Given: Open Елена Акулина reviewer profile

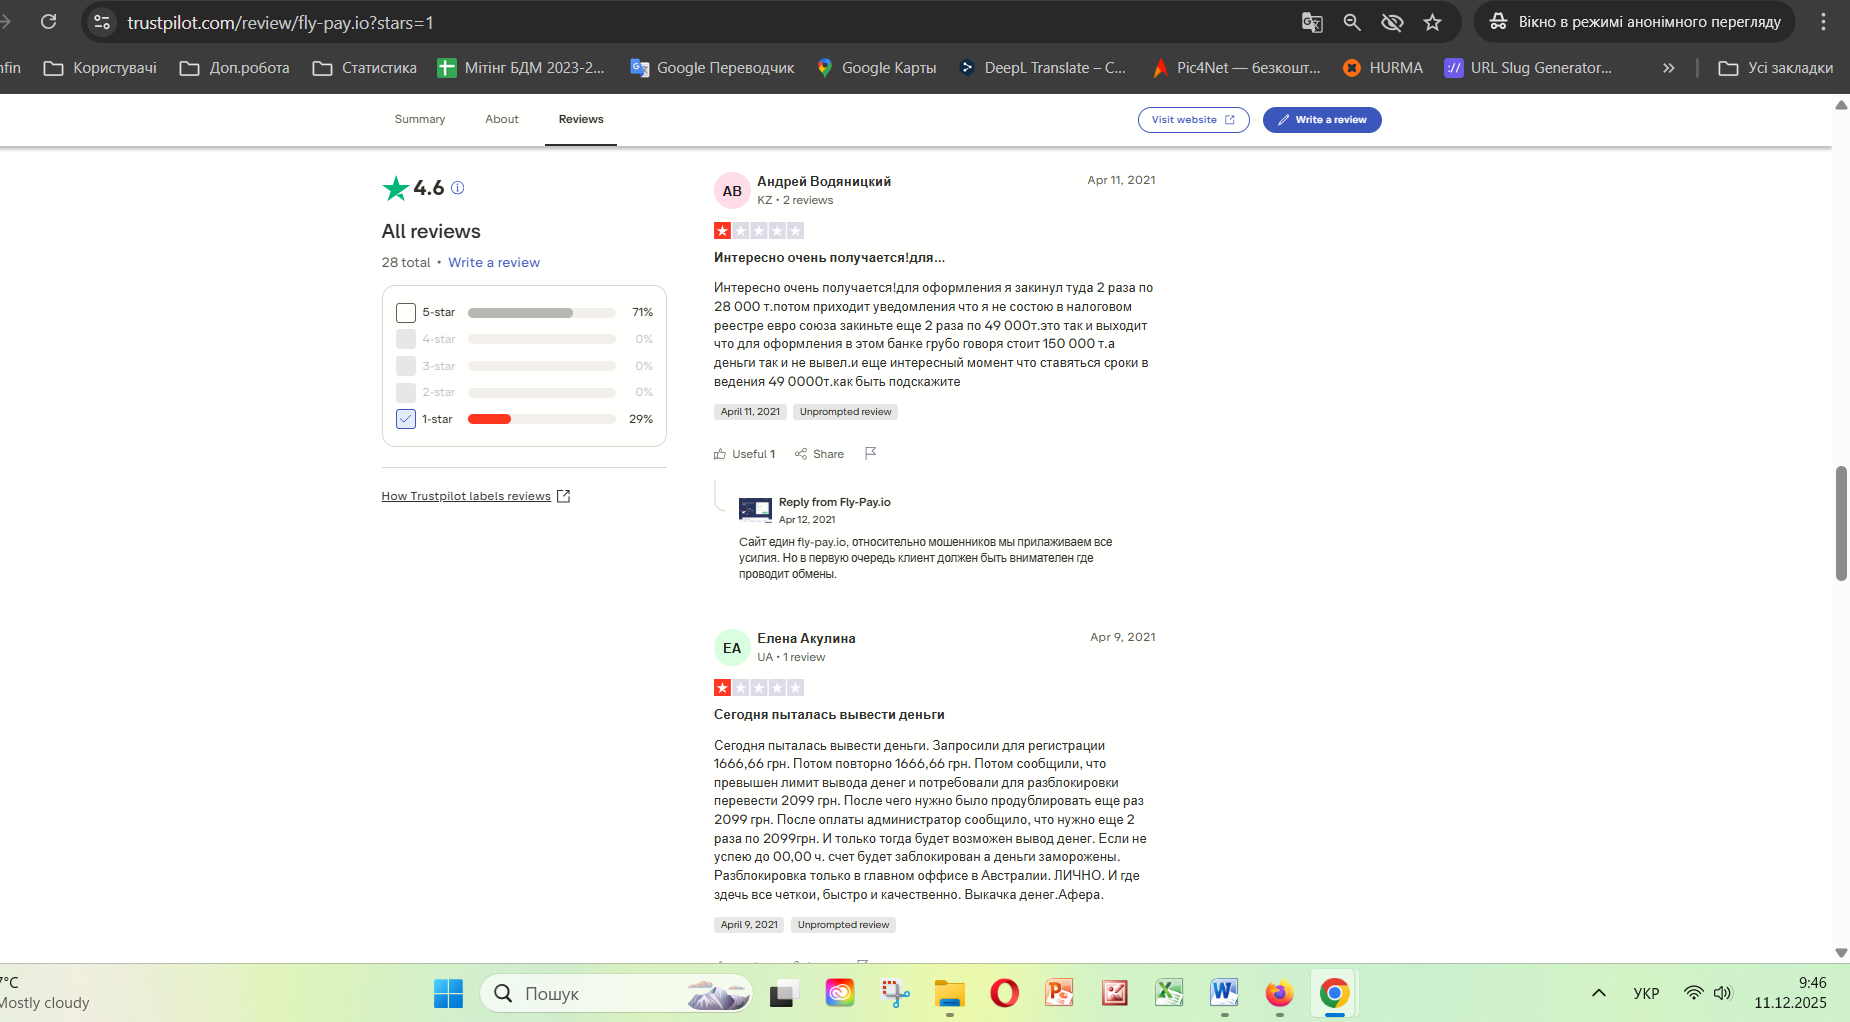Looking at the screenshot, I should 806,638.
